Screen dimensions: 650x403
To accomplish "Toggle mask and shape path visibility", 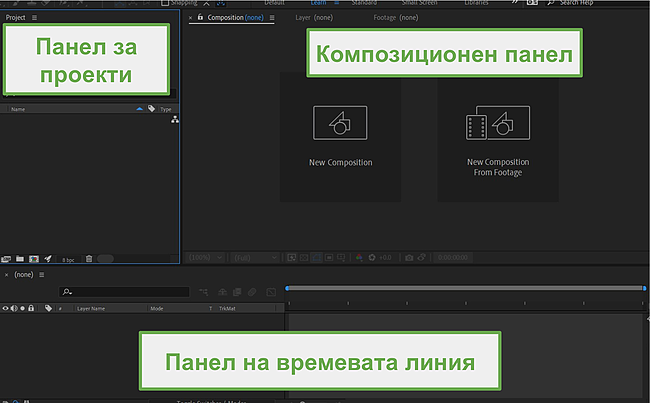I will click(316, 257).
